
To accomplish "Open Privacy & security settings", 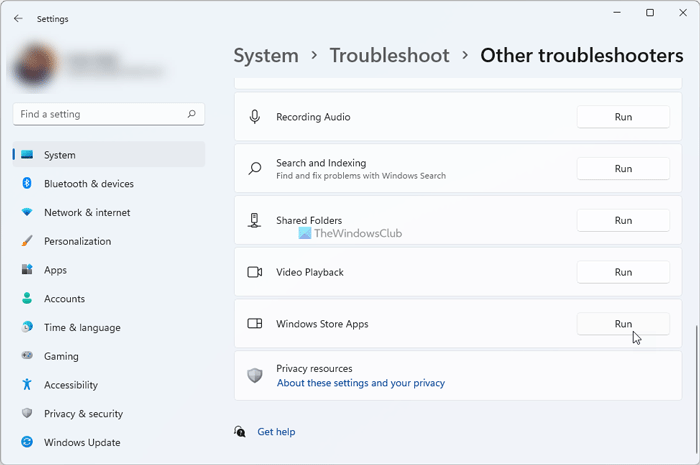I will click(84, 414).
